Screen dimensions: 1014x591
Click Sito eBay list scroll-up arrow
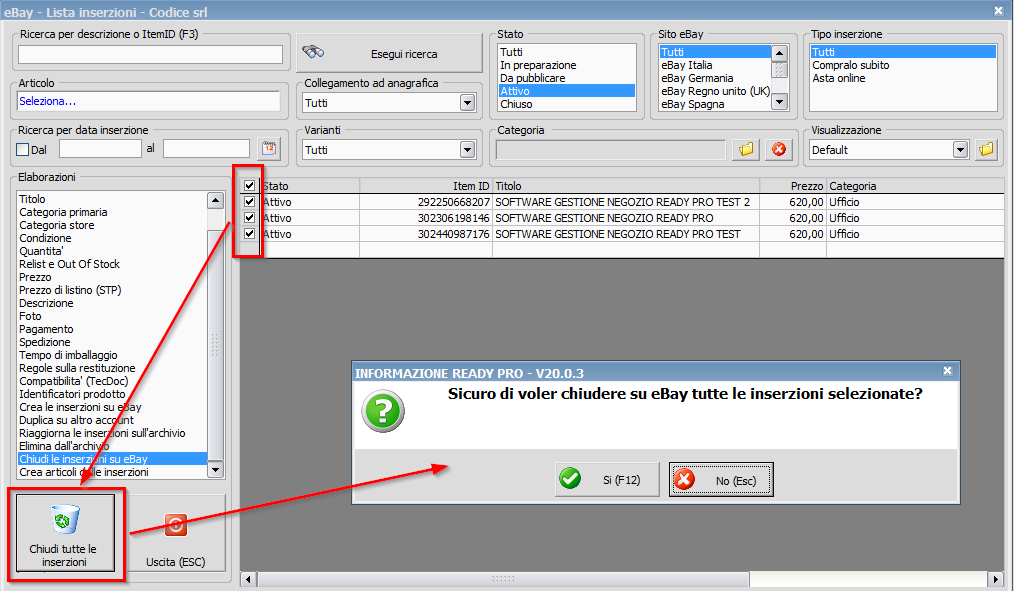[780, 53]
